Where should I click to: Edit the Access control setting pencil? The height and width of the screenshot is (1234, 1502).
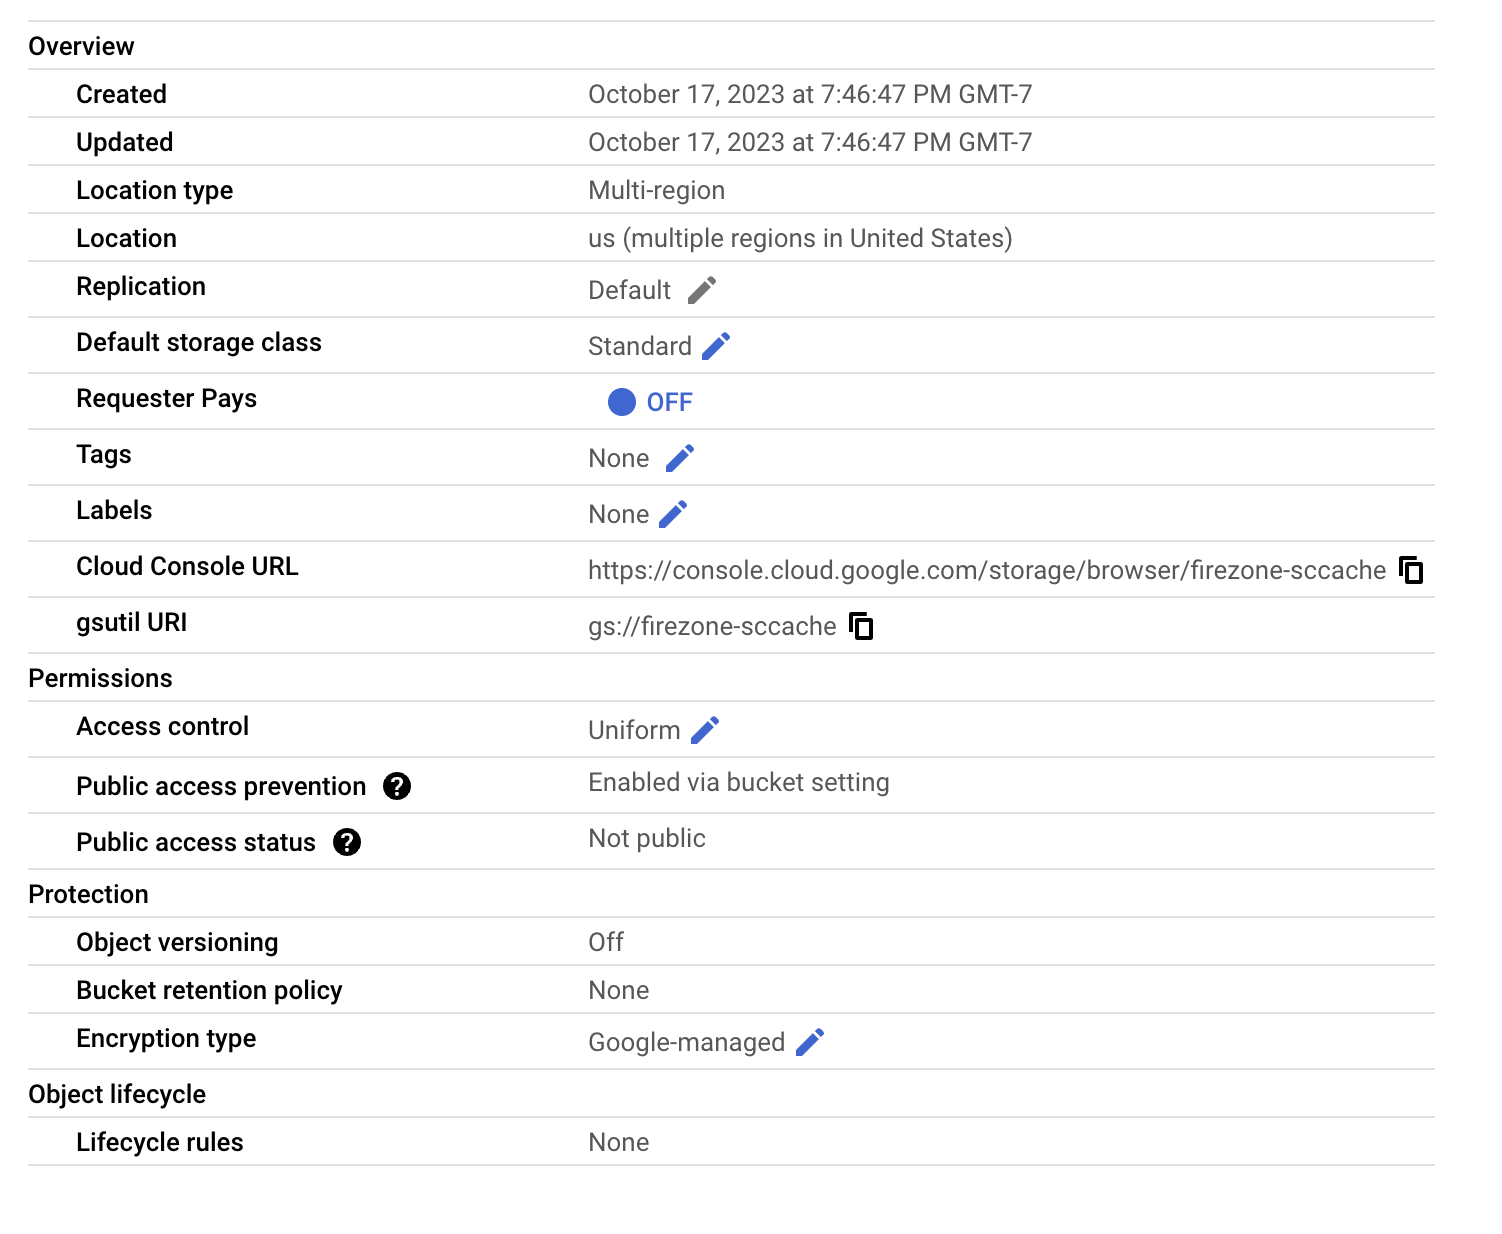707,729
